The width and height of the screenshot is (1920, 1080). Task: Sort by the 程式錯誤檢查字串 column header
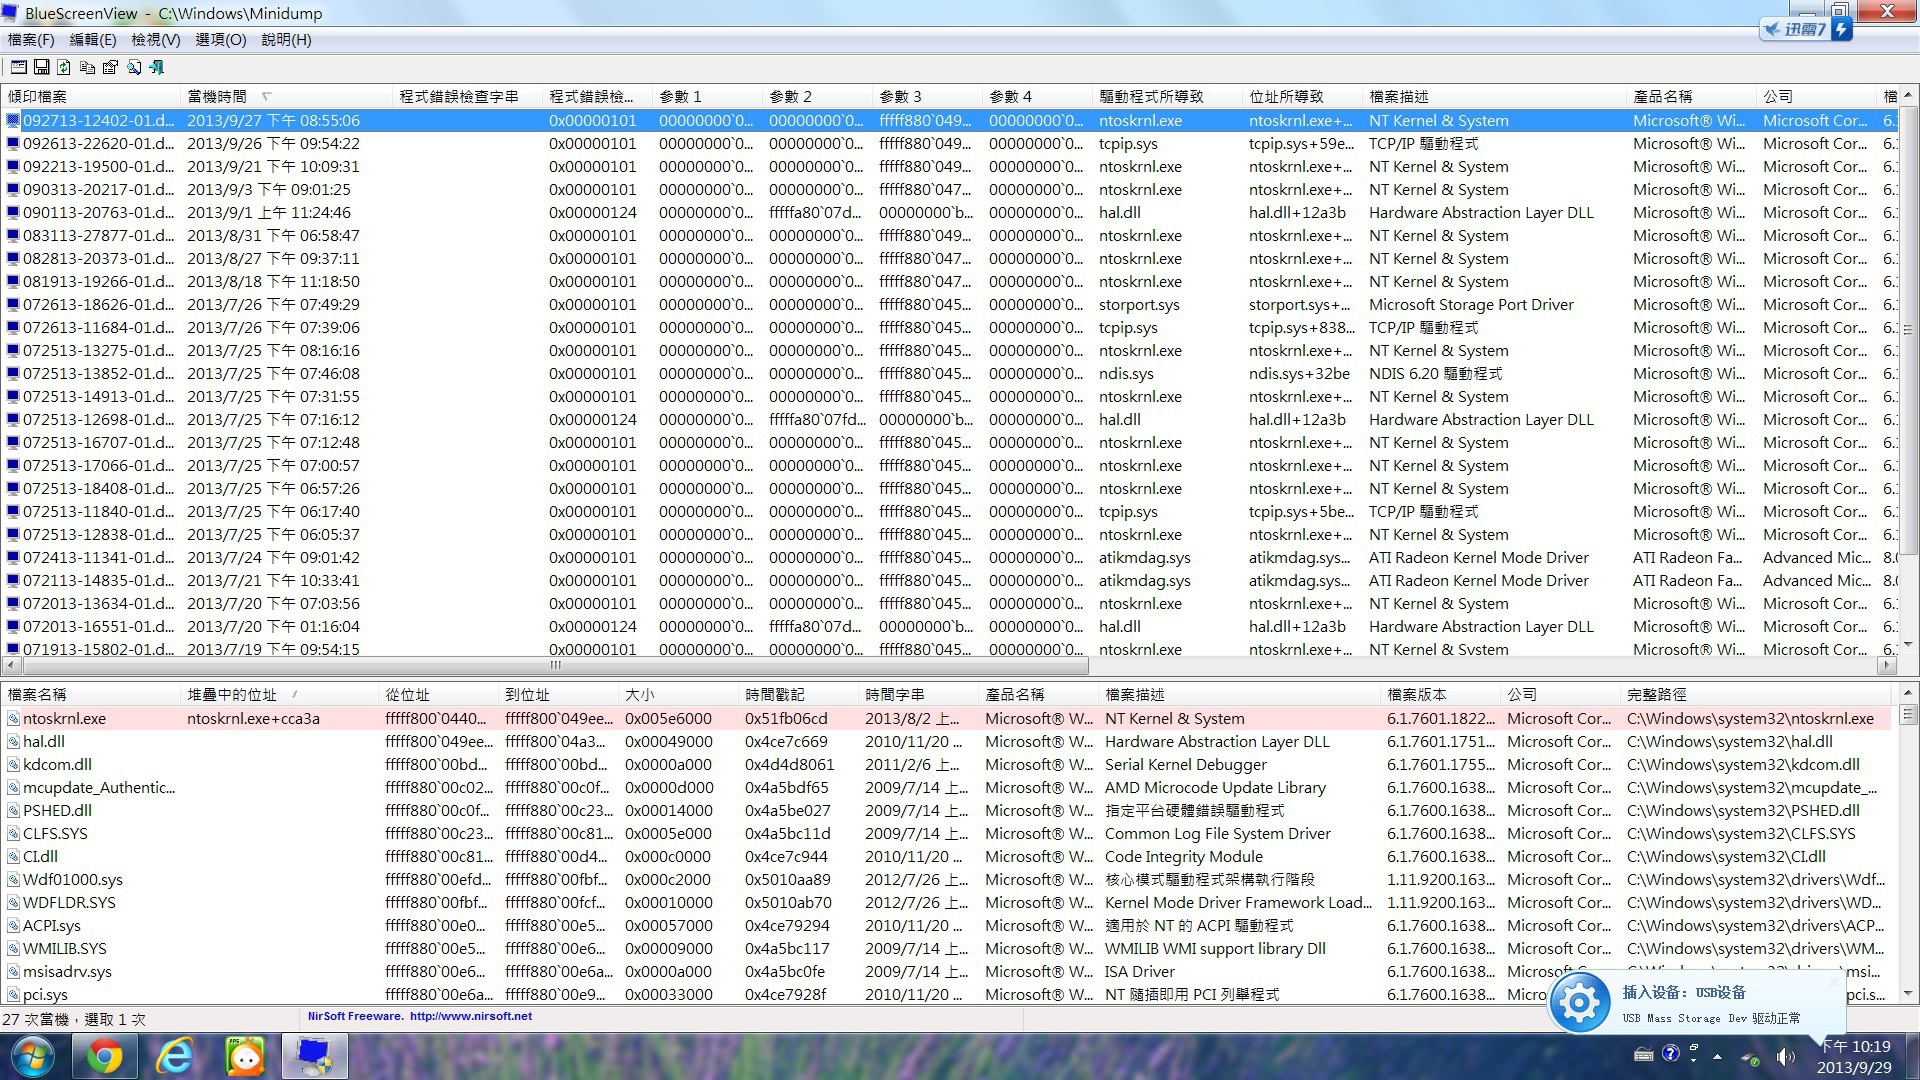tap(468, 96)
